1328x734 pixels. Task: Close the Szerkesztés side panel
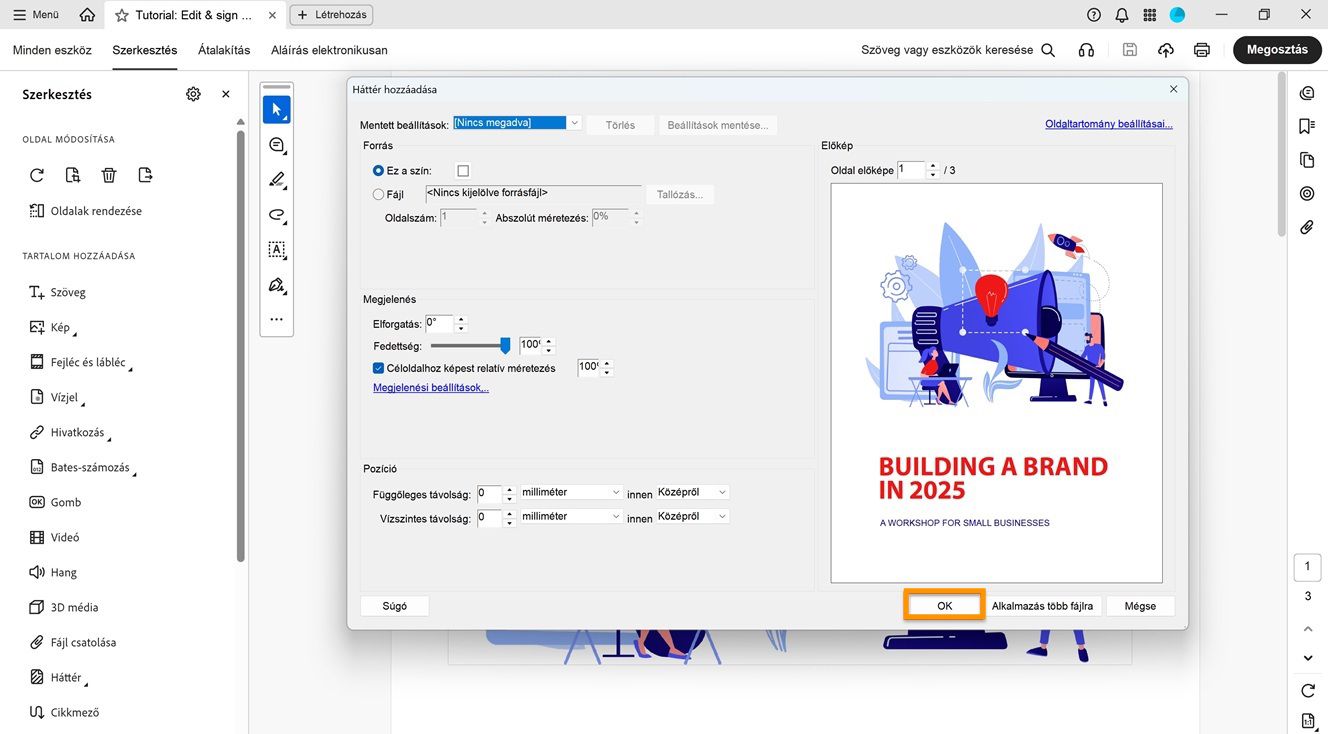[x=226, y=94]
